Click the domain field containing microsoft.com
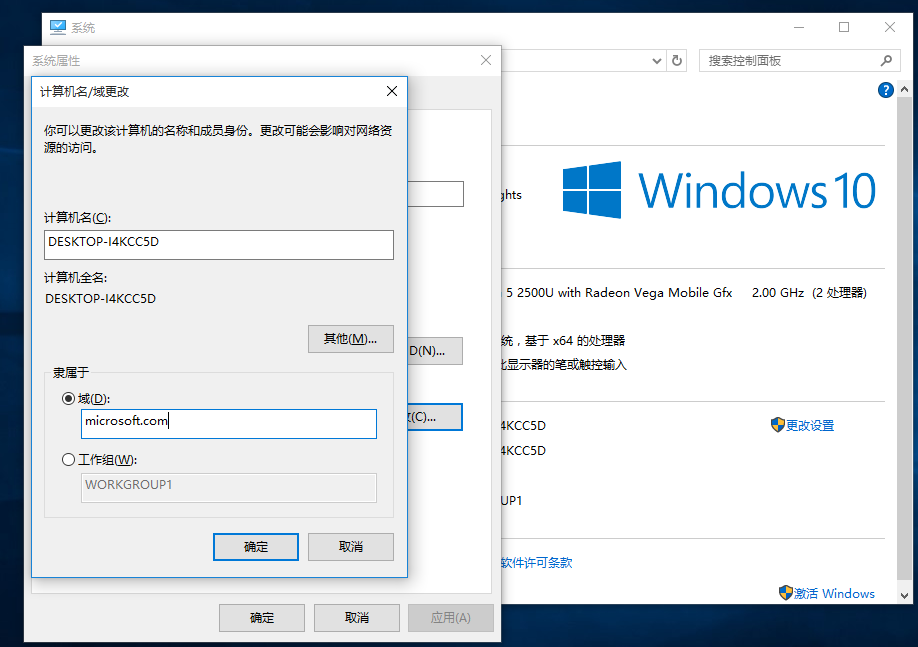Viewport: 918px width, 647px height. pyautogui.click(x=228, y=423)
